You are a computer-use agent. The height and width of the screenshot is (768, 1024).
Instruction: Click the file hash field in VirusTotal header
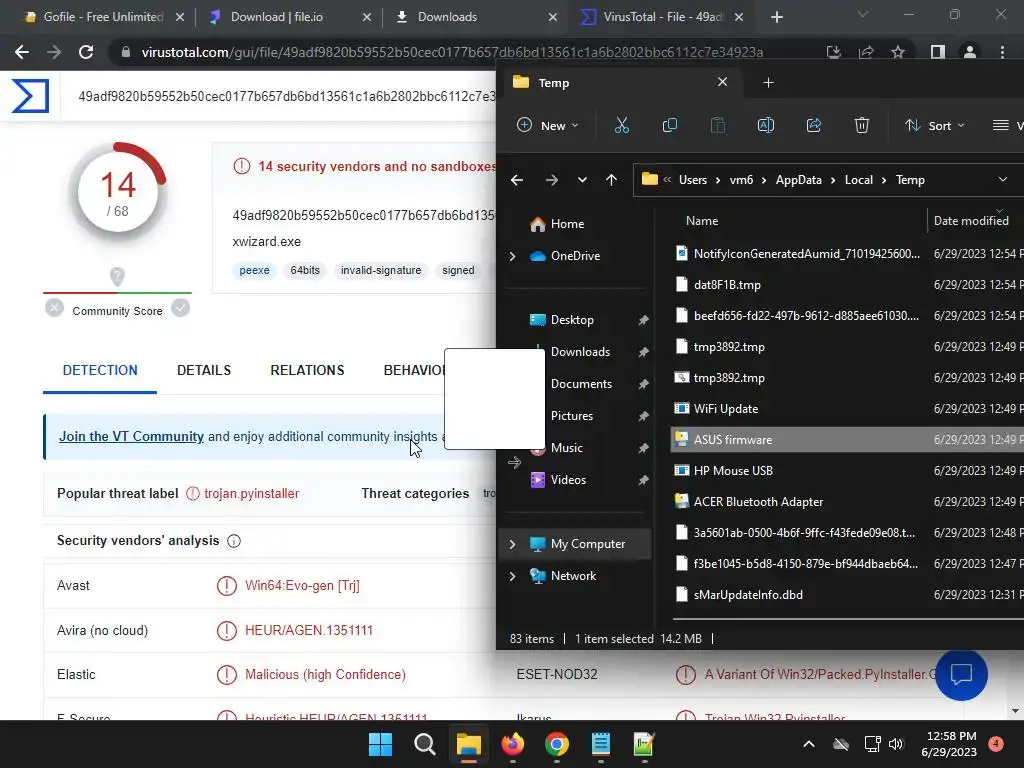click(x=286, y=97)
